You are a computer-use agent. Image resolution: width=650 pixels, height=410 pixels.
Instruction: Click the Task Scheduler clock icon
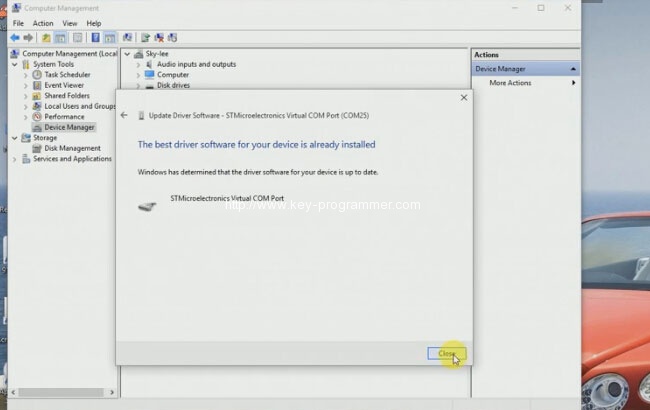pos(37,75)
